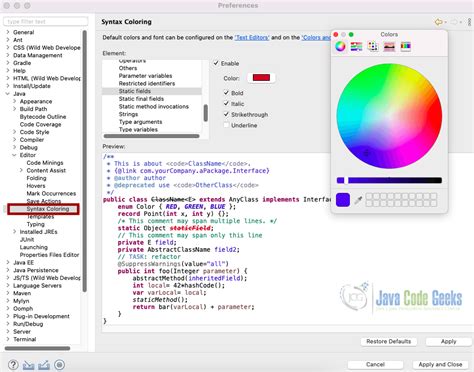
Task: Click the Element list horizontal scrollbar
Action: pyautogui.click(x=152, y=136)
